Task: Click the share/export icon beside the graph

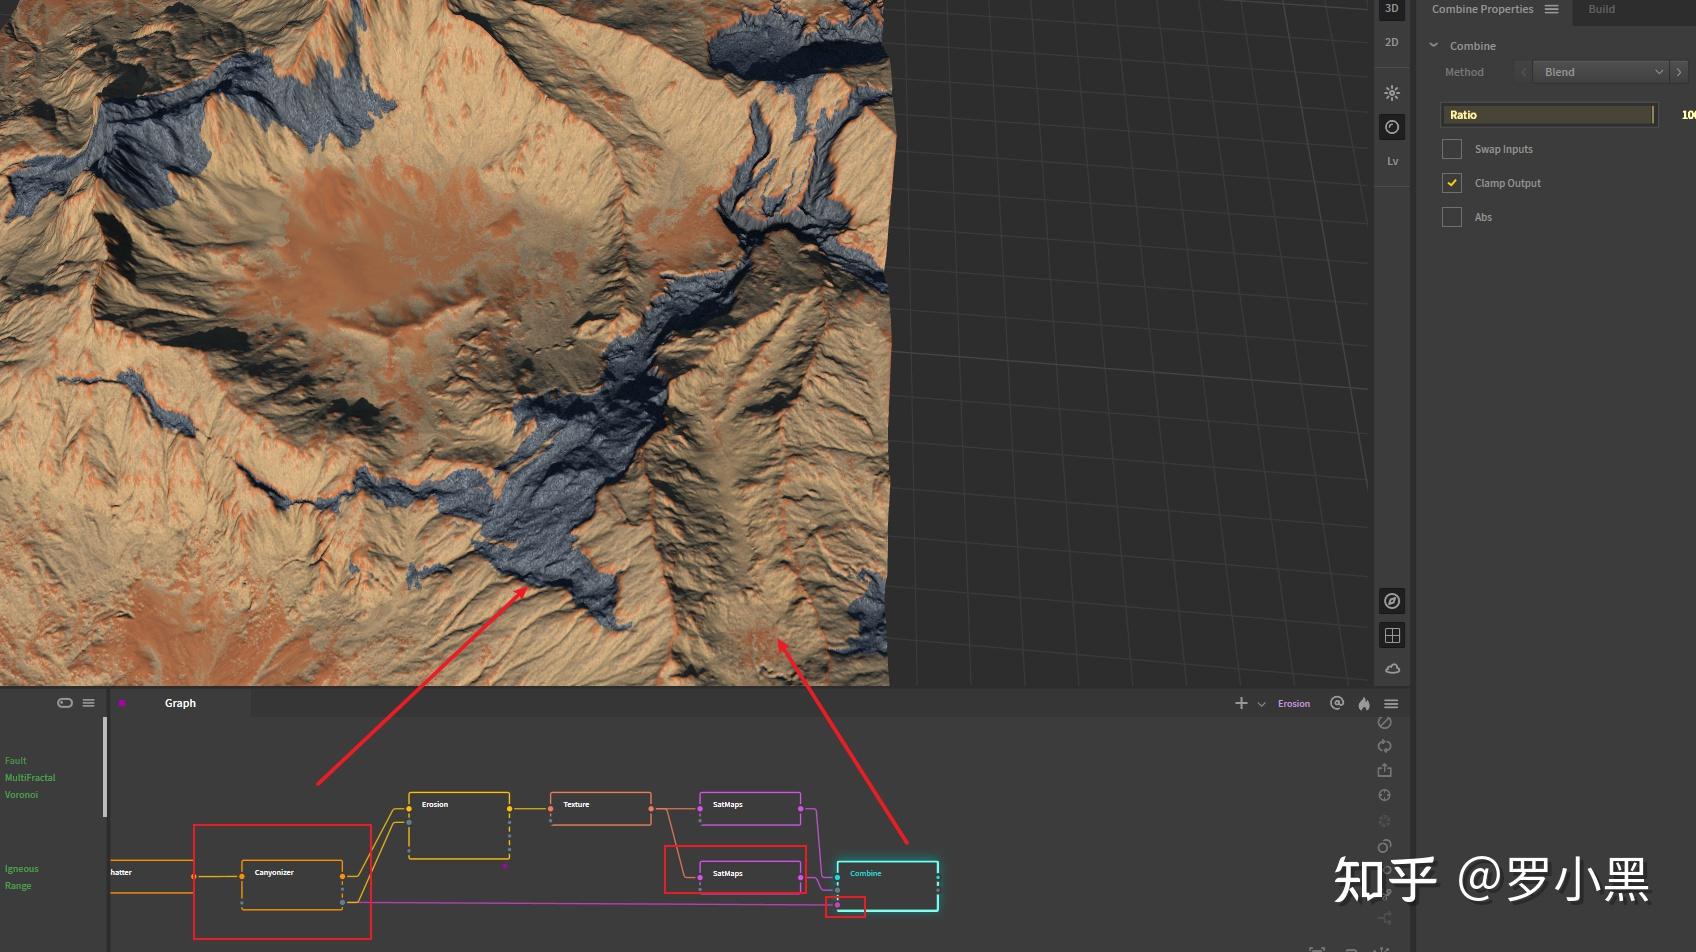Action: tap(1384, 770)
